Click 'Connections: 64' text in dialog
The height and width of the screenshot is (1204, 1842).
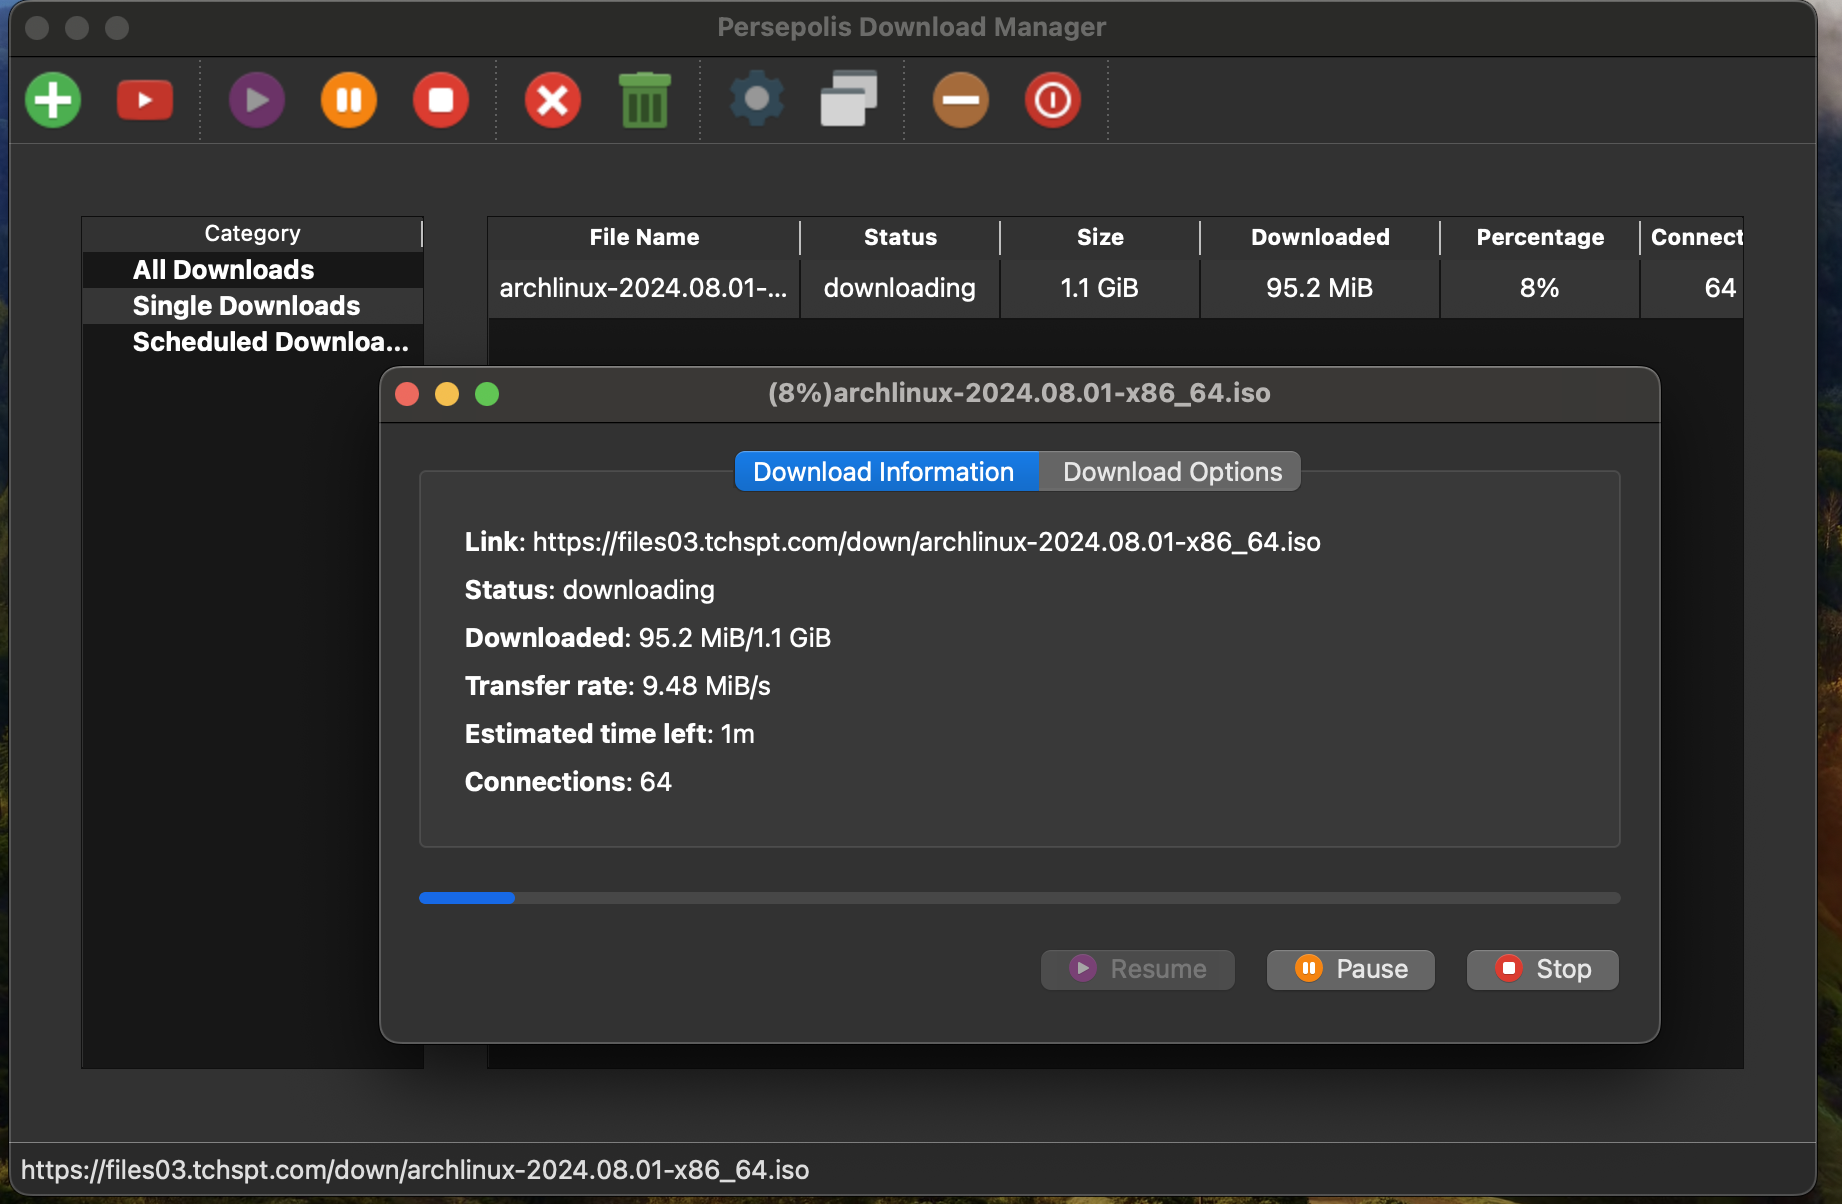[x=568, y=782]
